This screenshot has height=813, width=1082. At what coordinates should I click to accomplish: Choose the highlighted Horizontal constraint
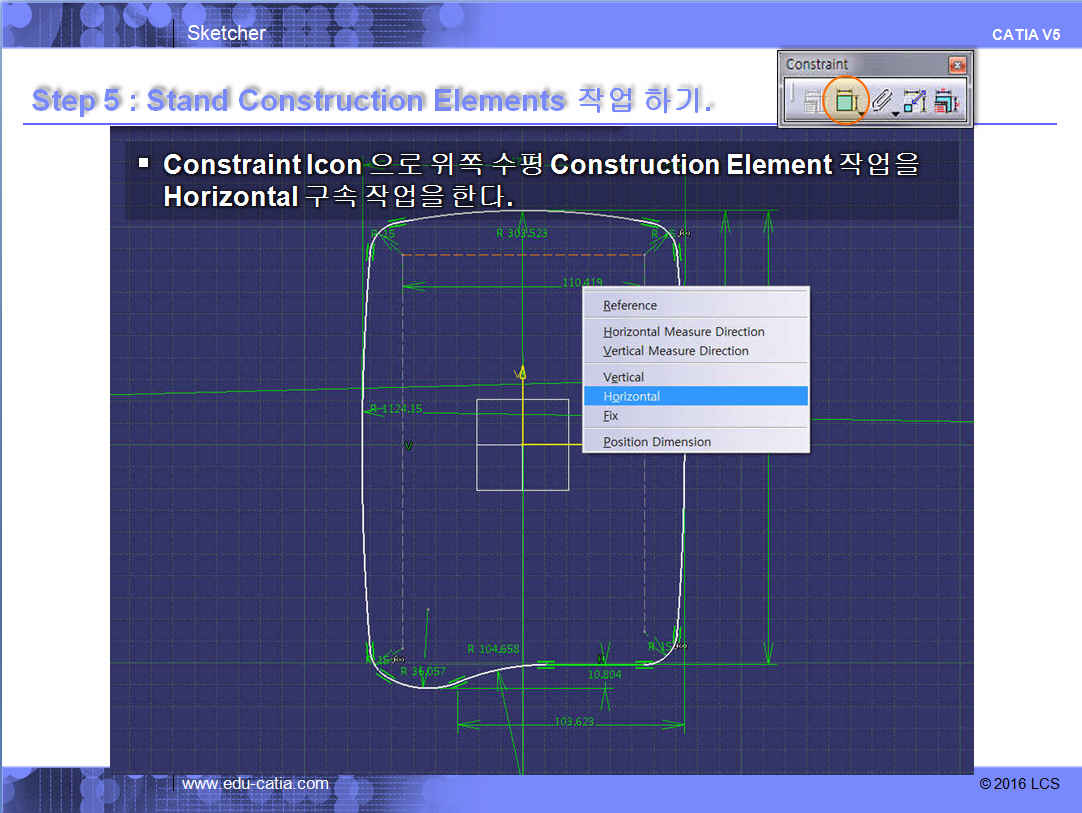pos(631,397)
